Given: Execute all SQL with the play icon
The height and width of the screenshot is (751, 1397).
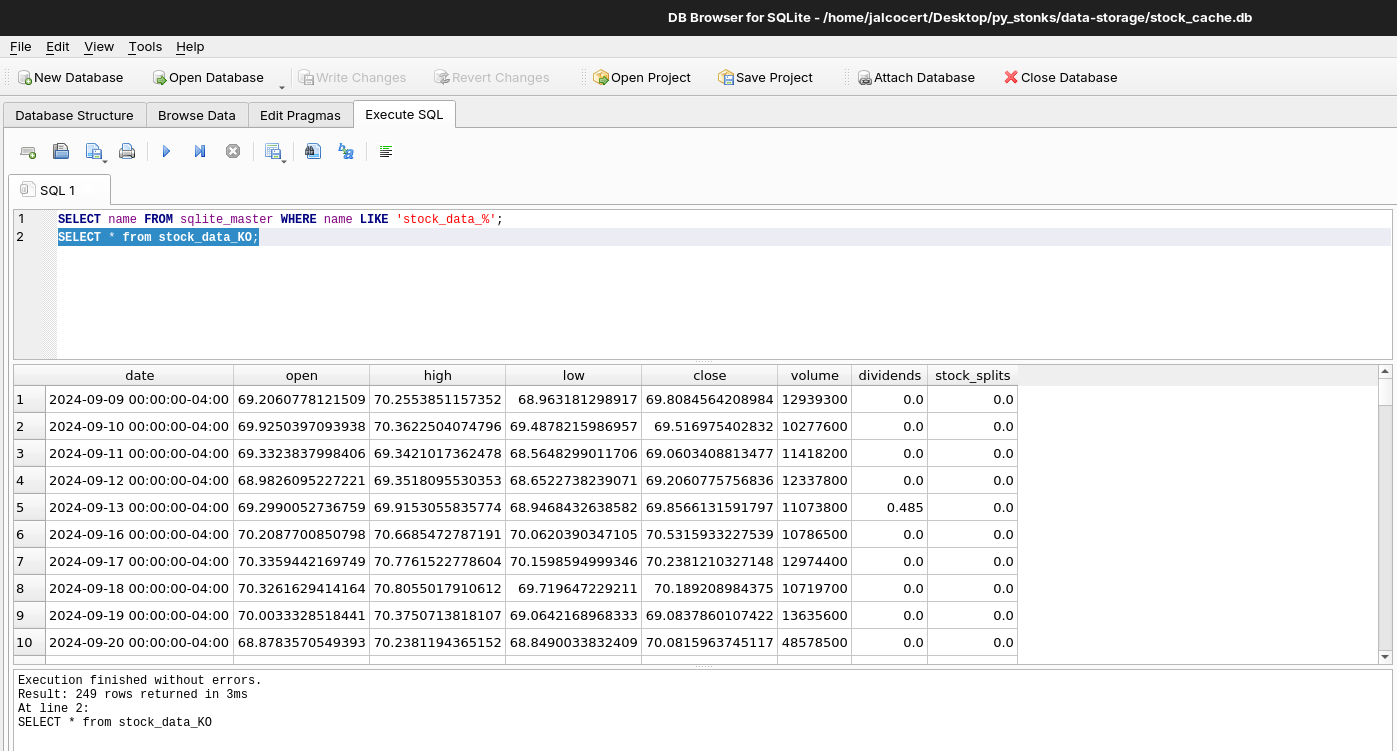Looking at the screenshot, I should (166, 152).
